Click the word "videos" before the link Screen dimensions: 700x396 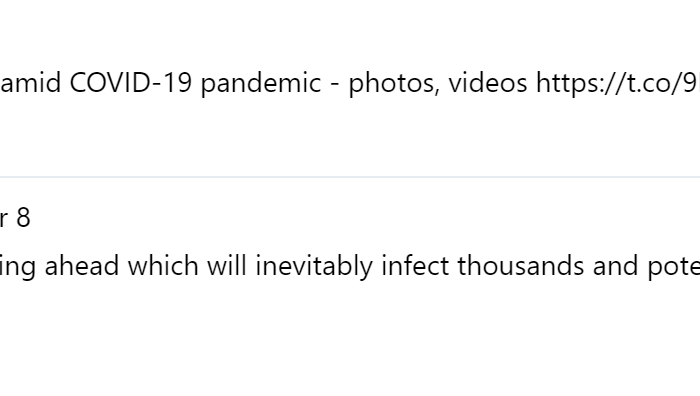(x=488, y=83)
